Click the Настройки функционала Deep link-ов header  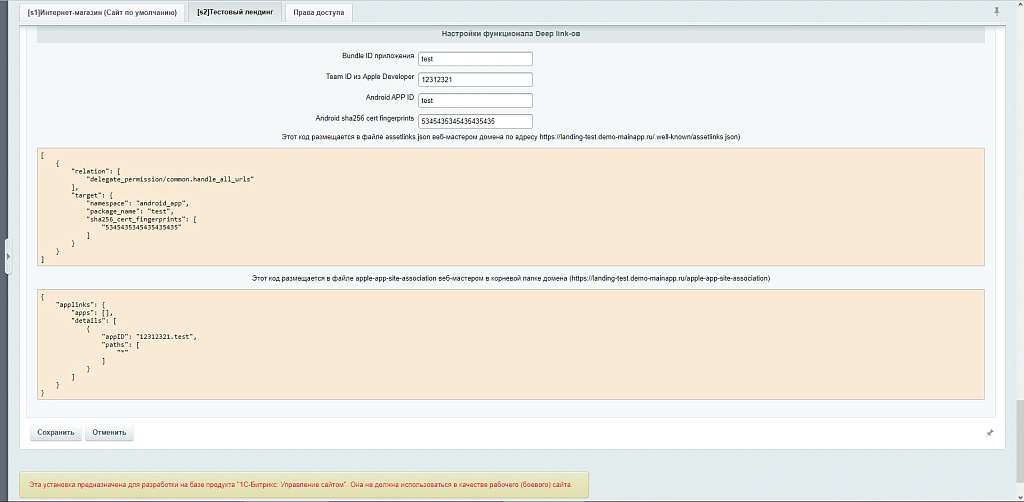[511, 34]
